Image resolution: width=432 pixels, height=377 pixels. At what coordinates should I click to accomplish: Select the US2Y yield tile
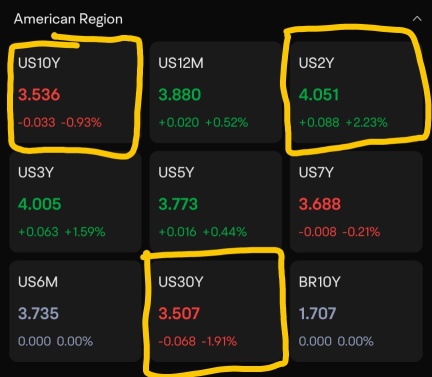point(356,92)
